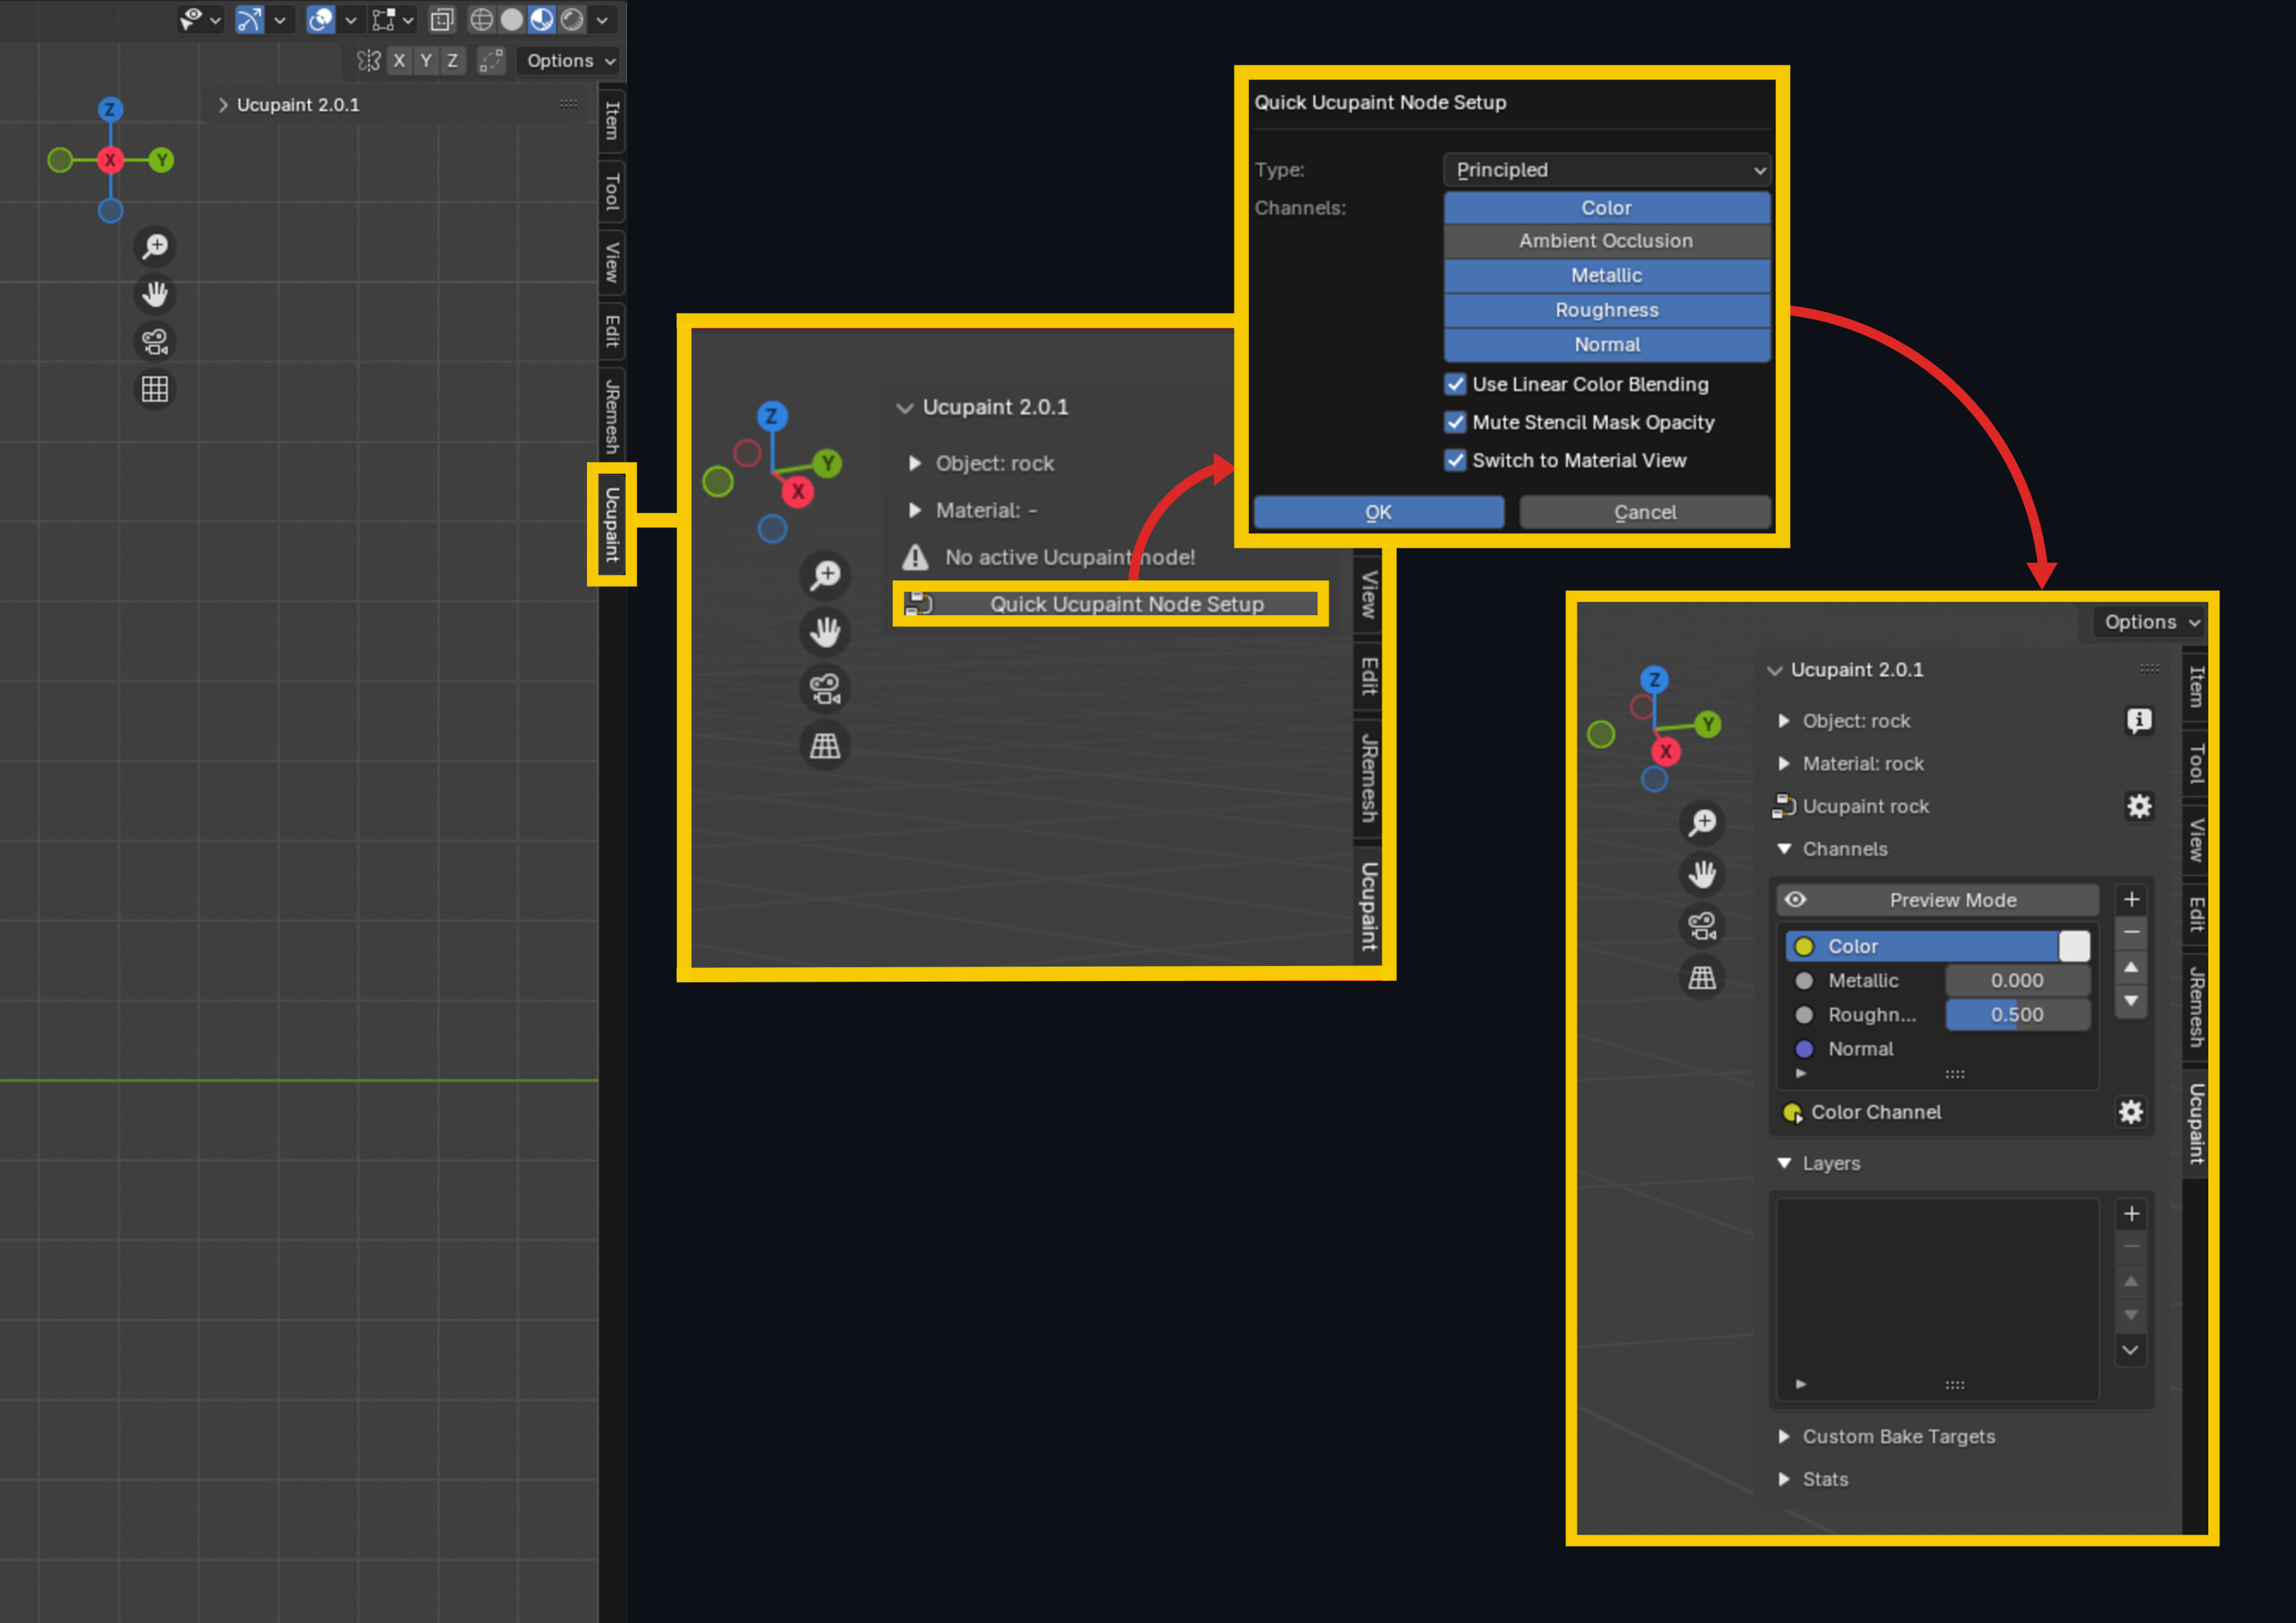Remove the selected channel with the minus button
The image size is (2296, 1623).
point(2131,932)
